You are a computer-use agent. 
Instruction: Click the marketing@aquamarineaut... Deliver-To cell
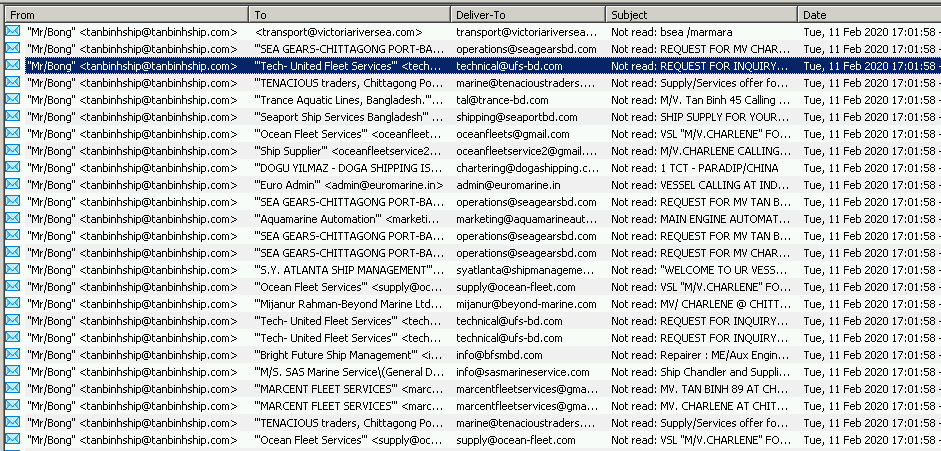(x=527, y=219)
